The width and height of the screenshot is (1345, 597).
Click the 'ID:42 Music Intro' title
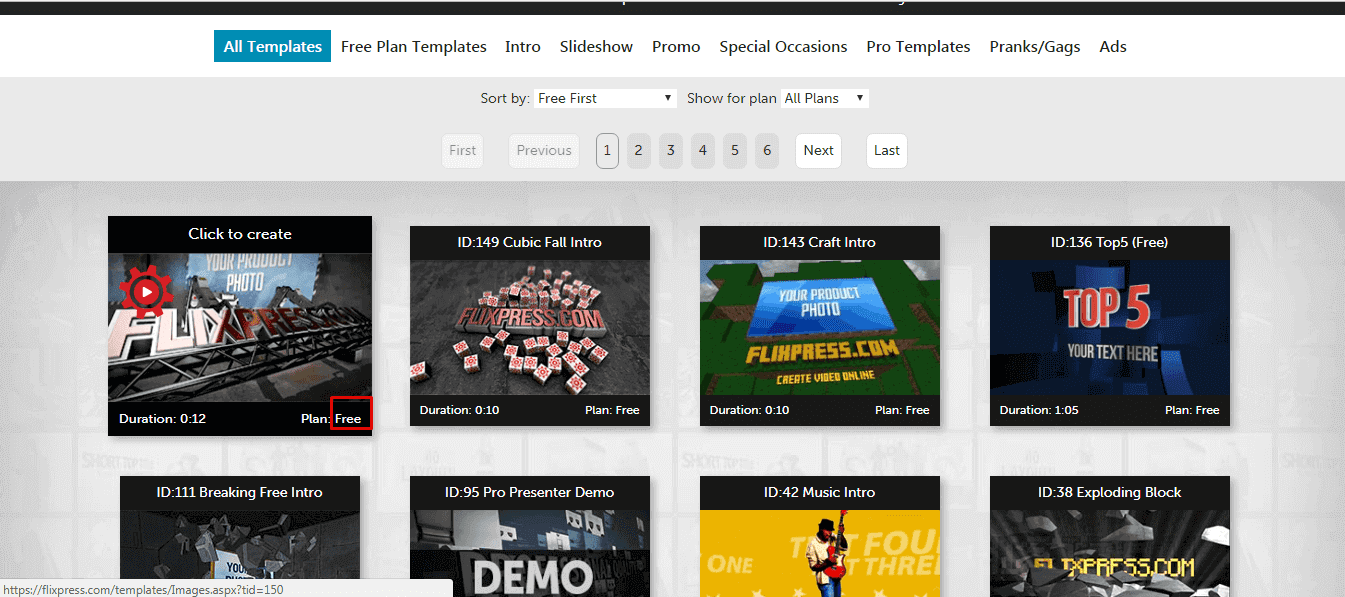(820, 492)
